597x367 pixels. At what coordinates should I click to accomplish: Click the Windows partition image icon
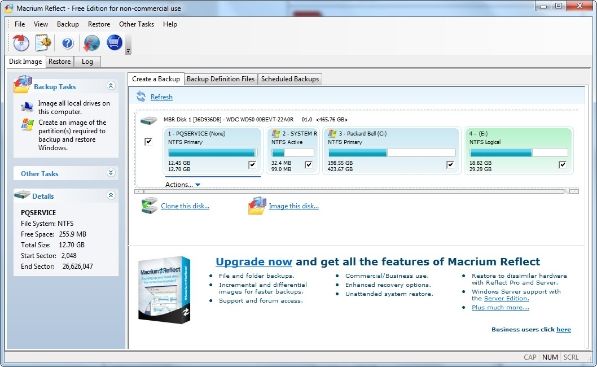click(27, 124)
